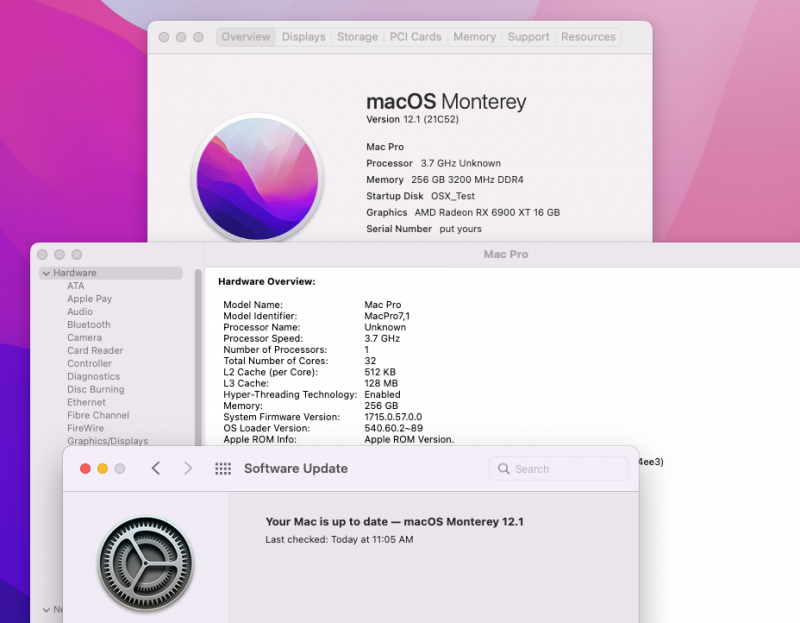Select Ethernet in hardware sidebar
This screenshot has width=800, height=623.
tap(86, 402)
